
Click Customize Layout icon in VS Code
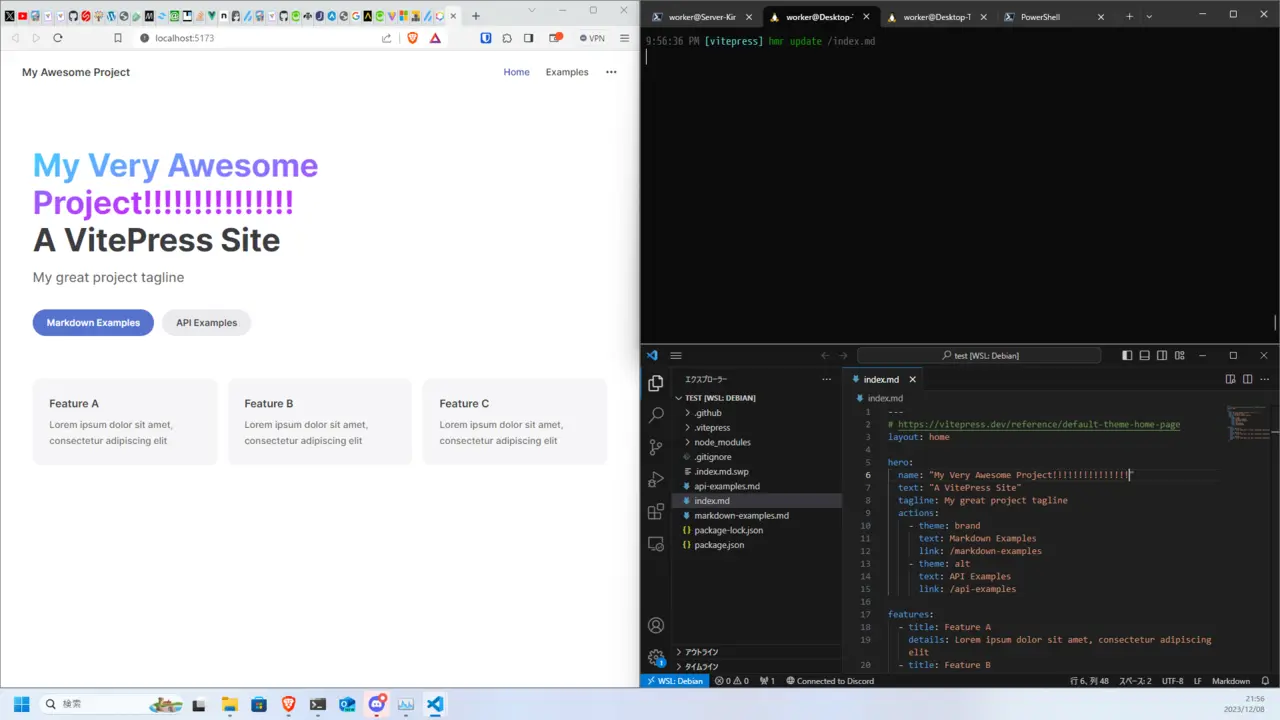[1180, 355]
